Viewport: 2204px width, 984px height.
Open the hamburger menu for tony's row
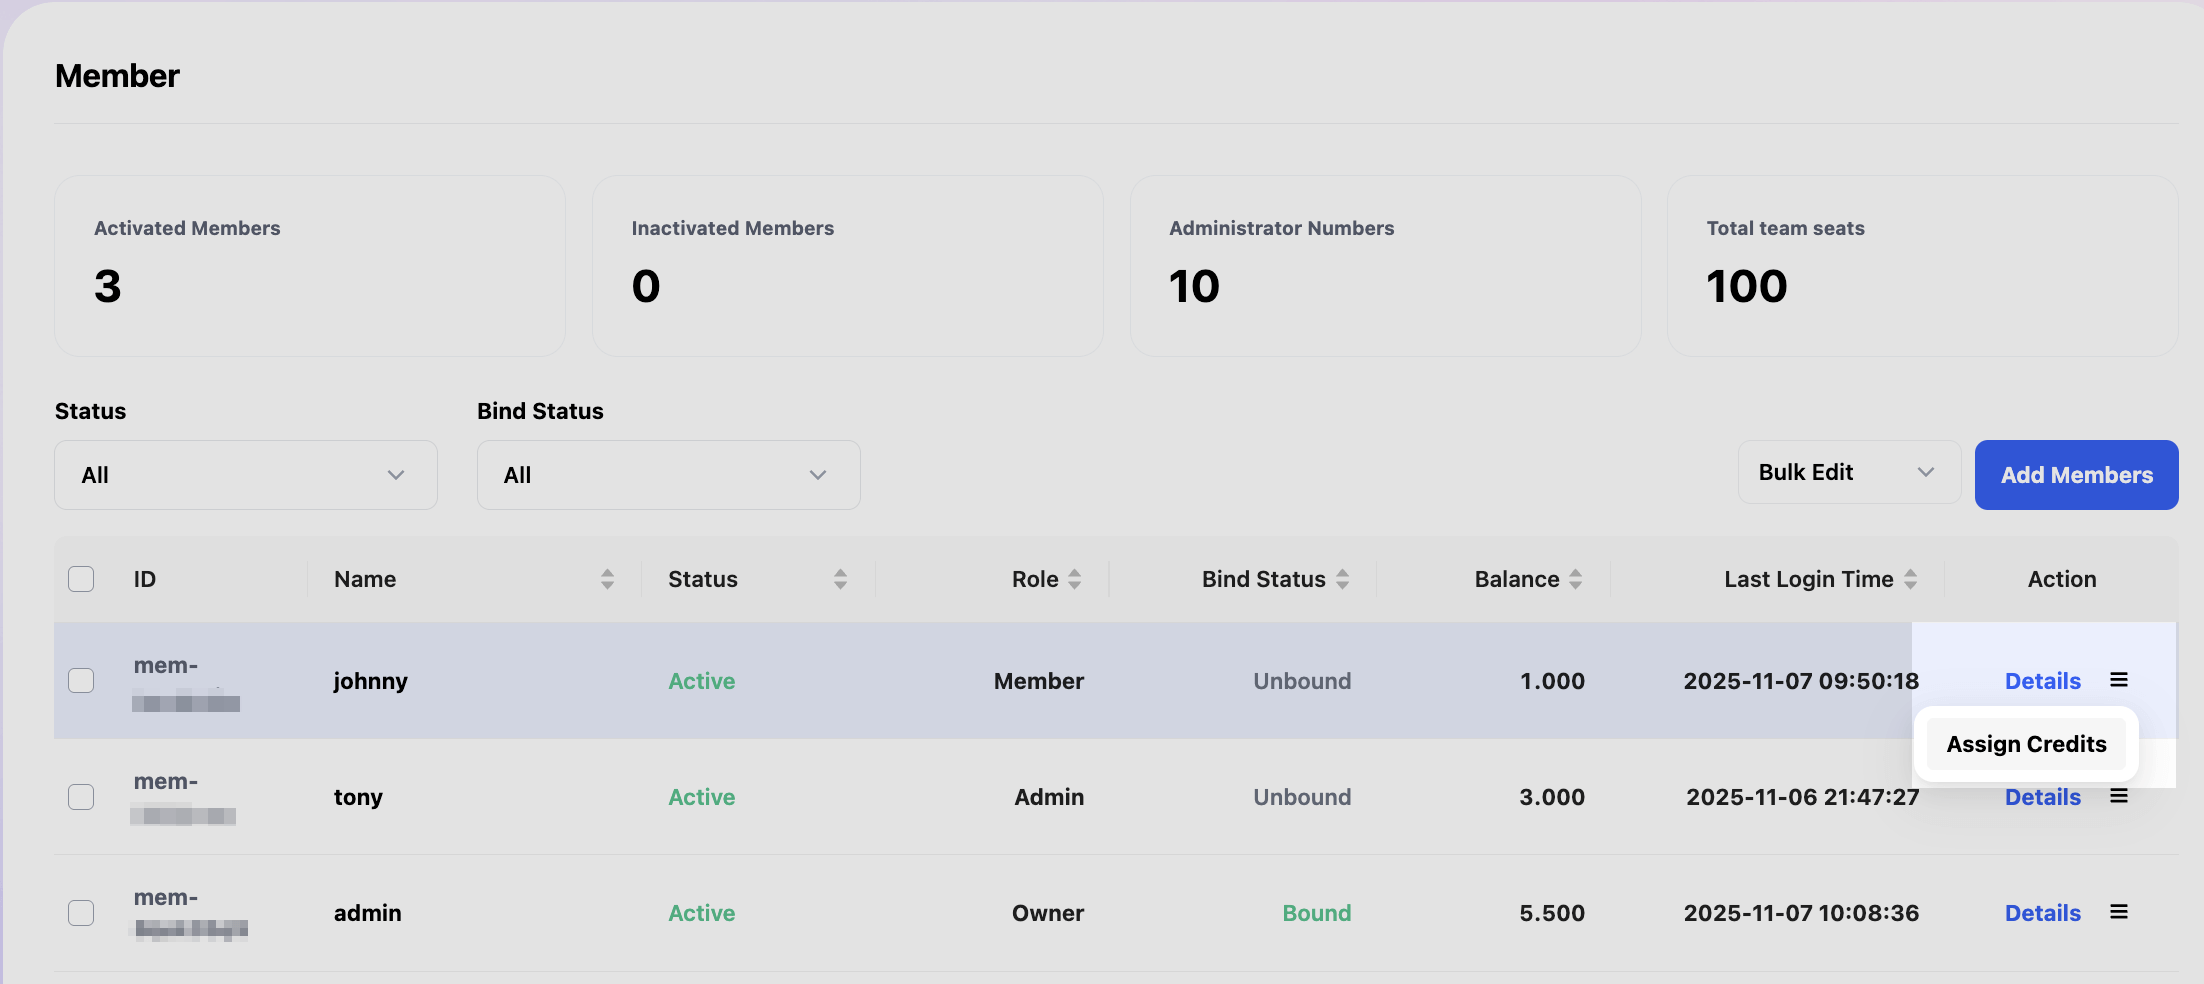[x=2118, y=797]
